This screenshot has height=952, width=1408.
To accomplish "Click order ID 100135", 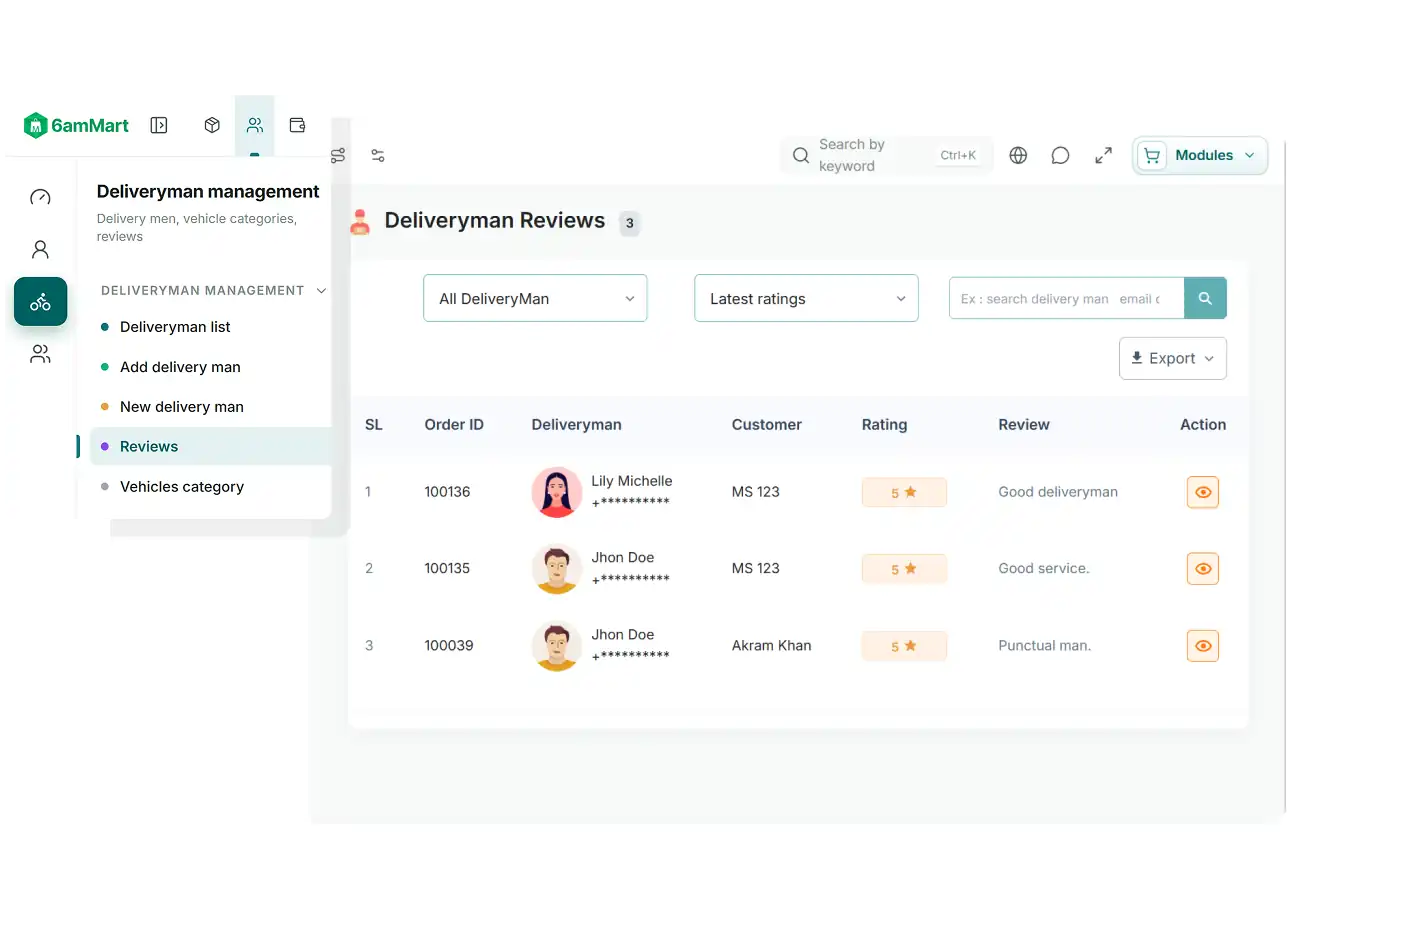I will pos(447,569).
